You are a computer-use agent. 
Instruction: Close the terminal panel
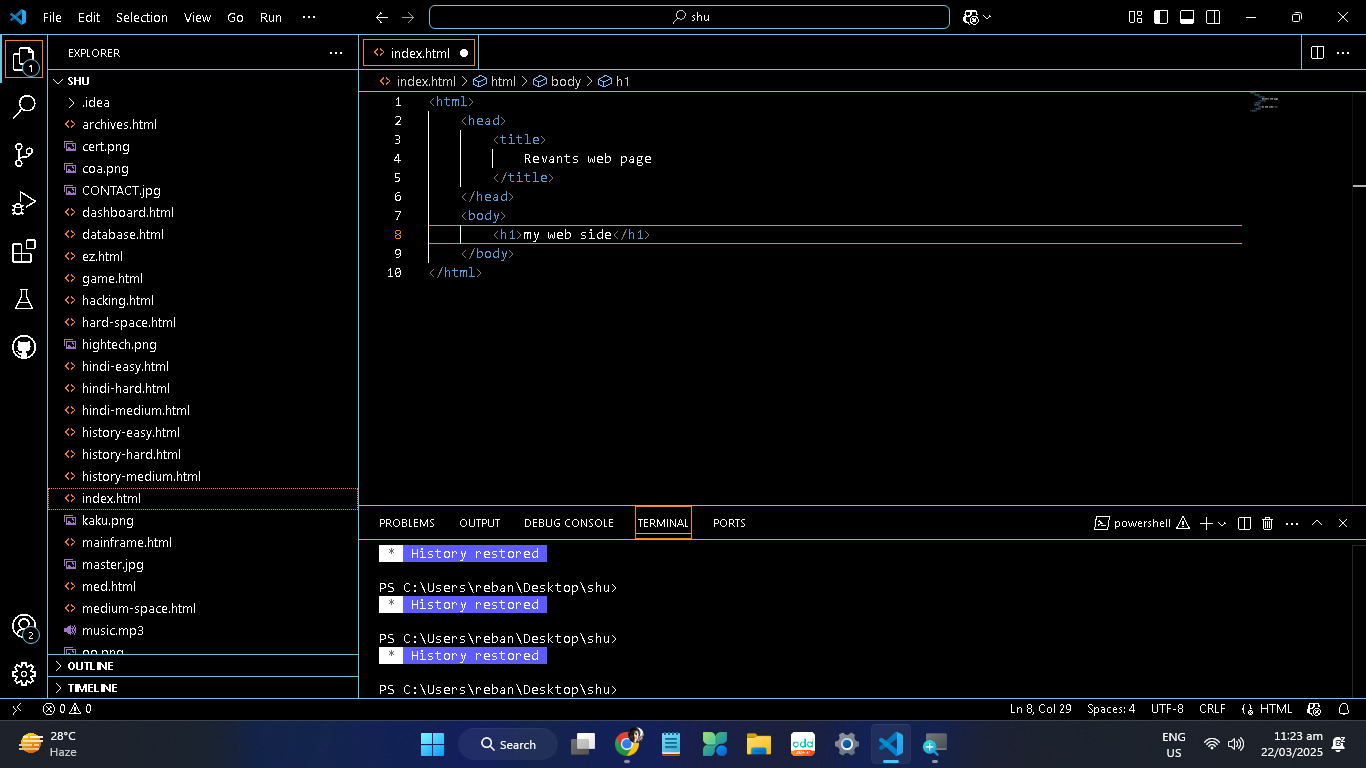tap(1343, 523)
